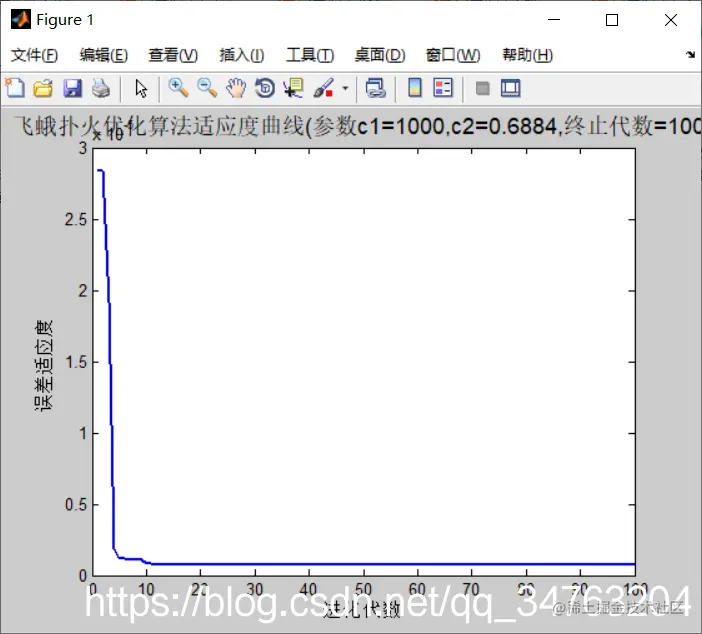
Task: Click the MATLAB logo in the title bar
Action: click(21, 19)
